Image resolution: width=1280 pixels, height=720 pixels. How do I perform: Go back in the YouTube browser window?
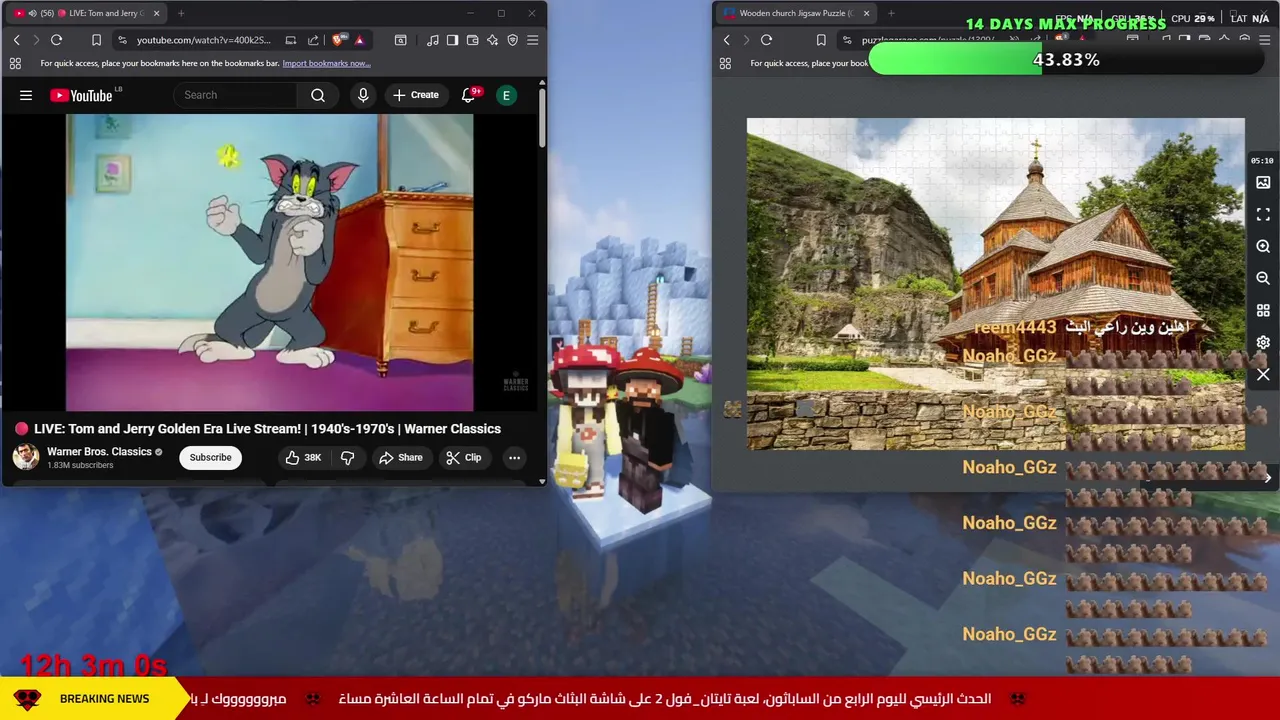[x=16, y=40]
